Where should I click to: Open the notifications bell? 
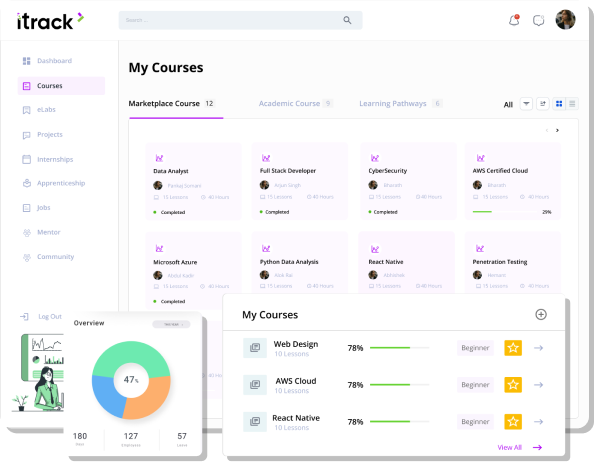click(x=514, y=20)
